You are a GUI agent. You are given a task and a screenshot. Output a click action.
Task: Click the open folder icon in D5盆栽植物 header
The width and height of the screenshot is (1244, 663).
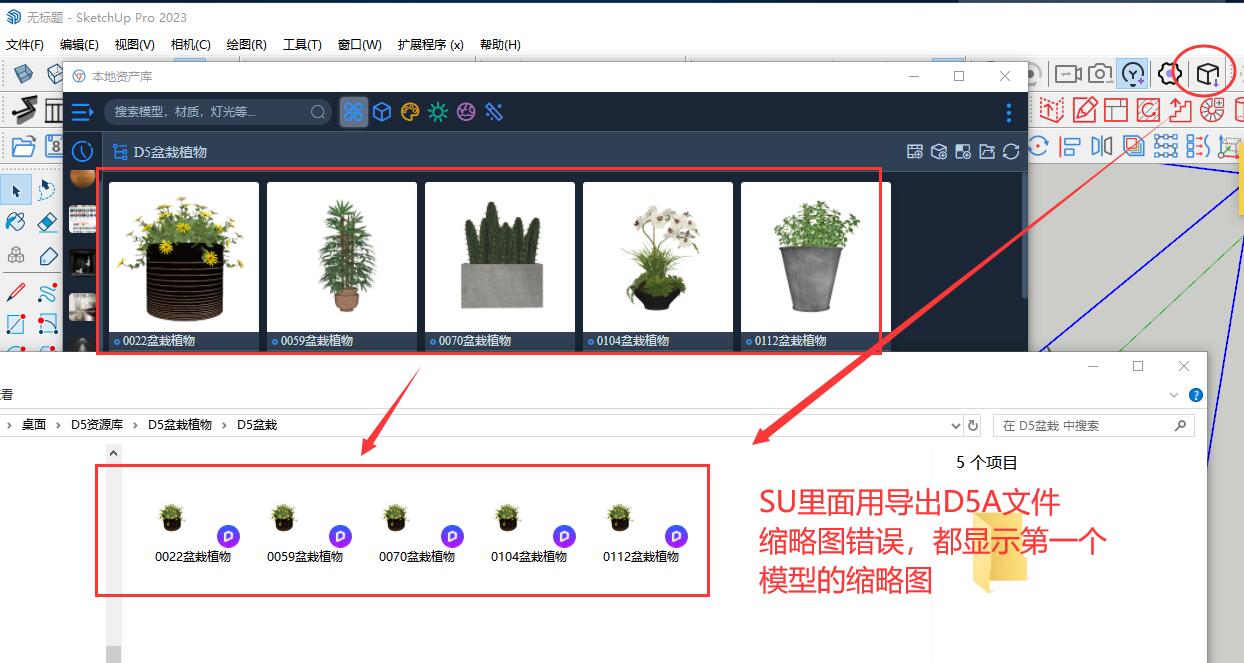pyautogui.click(x=987, y=152)
